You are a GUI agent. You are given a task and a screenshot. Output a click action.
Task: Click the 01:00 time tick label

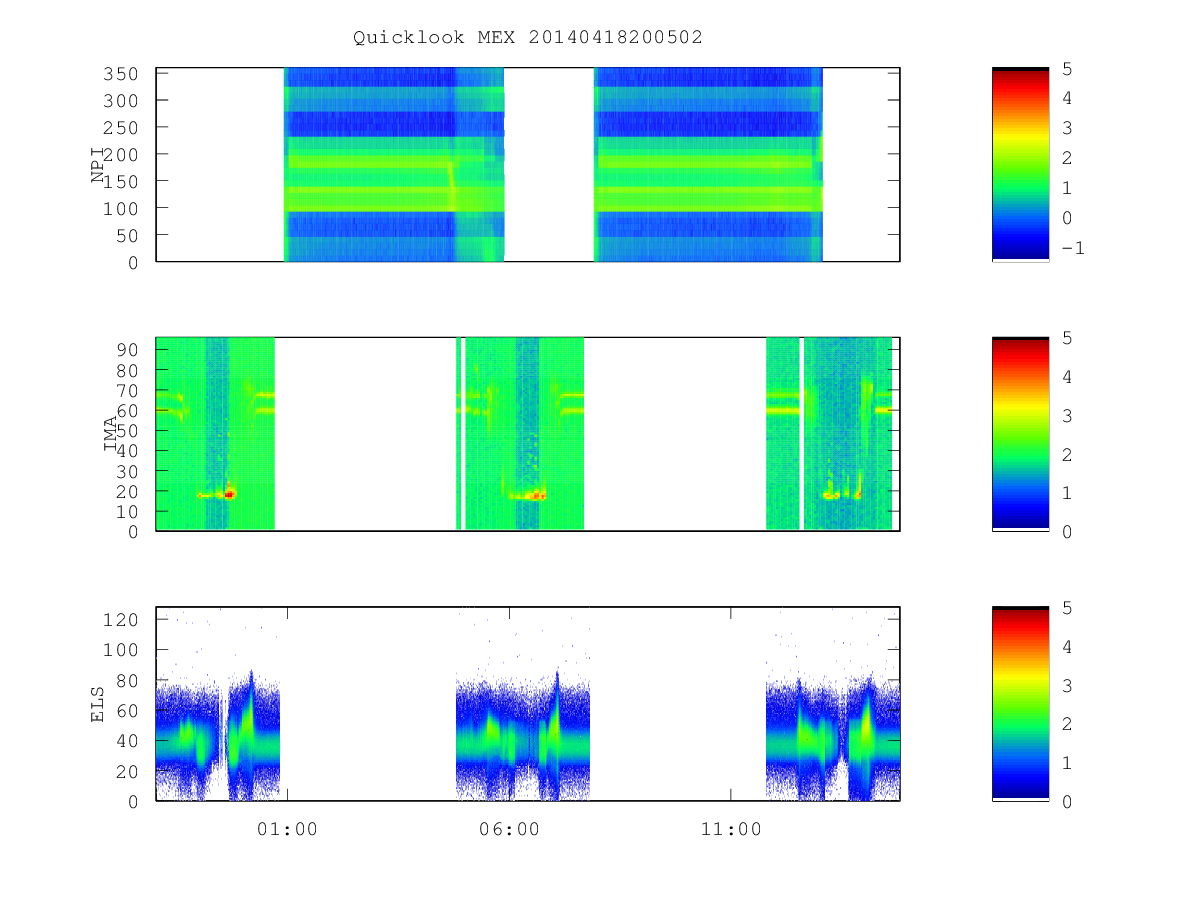coord(288,830)
